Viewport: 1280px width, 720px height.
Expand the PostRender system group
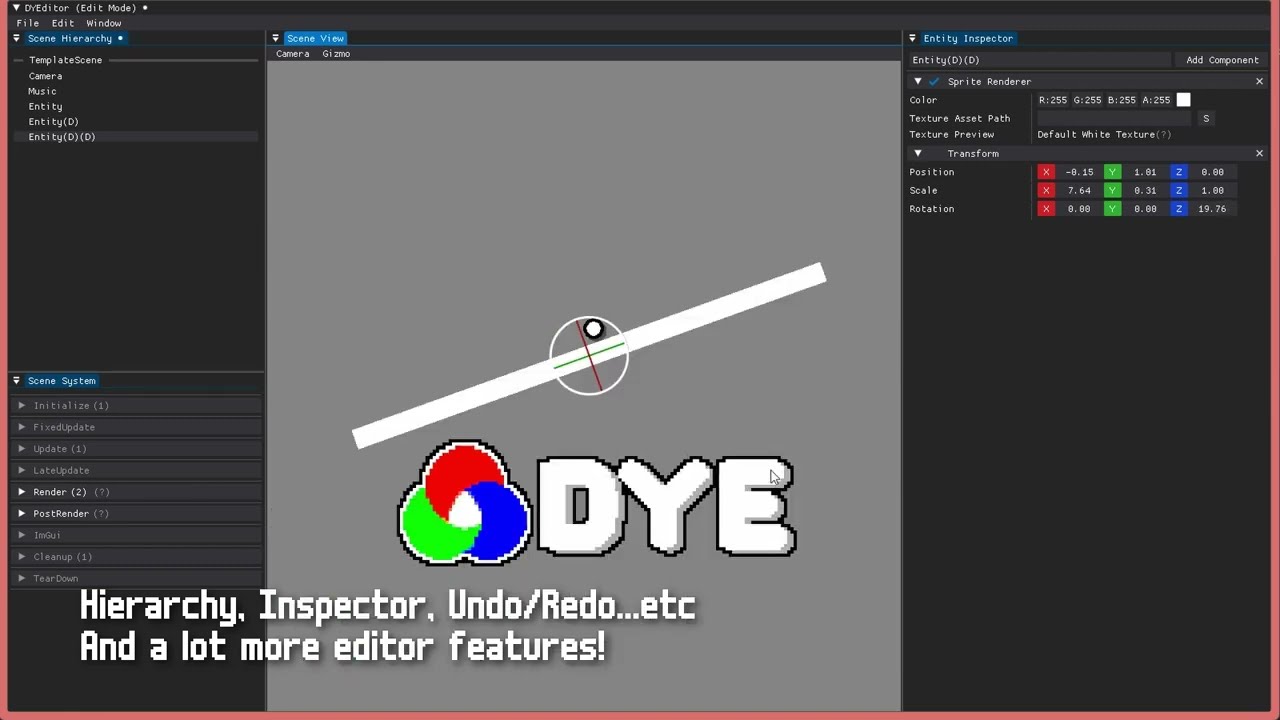point(22,513)
